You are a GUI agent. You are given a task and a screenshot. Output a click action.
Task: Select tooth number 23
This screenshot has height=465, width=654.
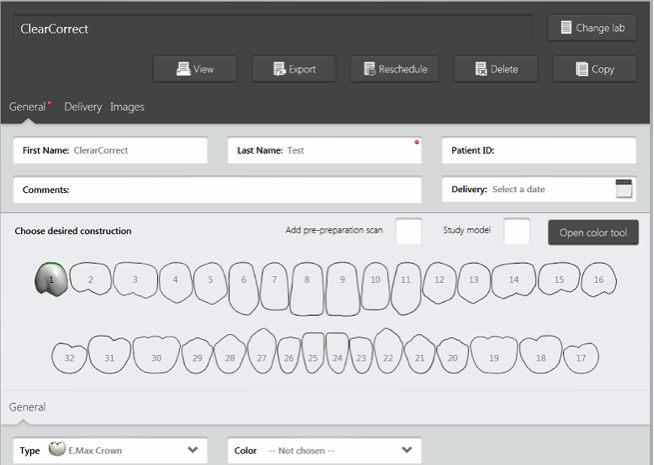[x=361, y=355]
